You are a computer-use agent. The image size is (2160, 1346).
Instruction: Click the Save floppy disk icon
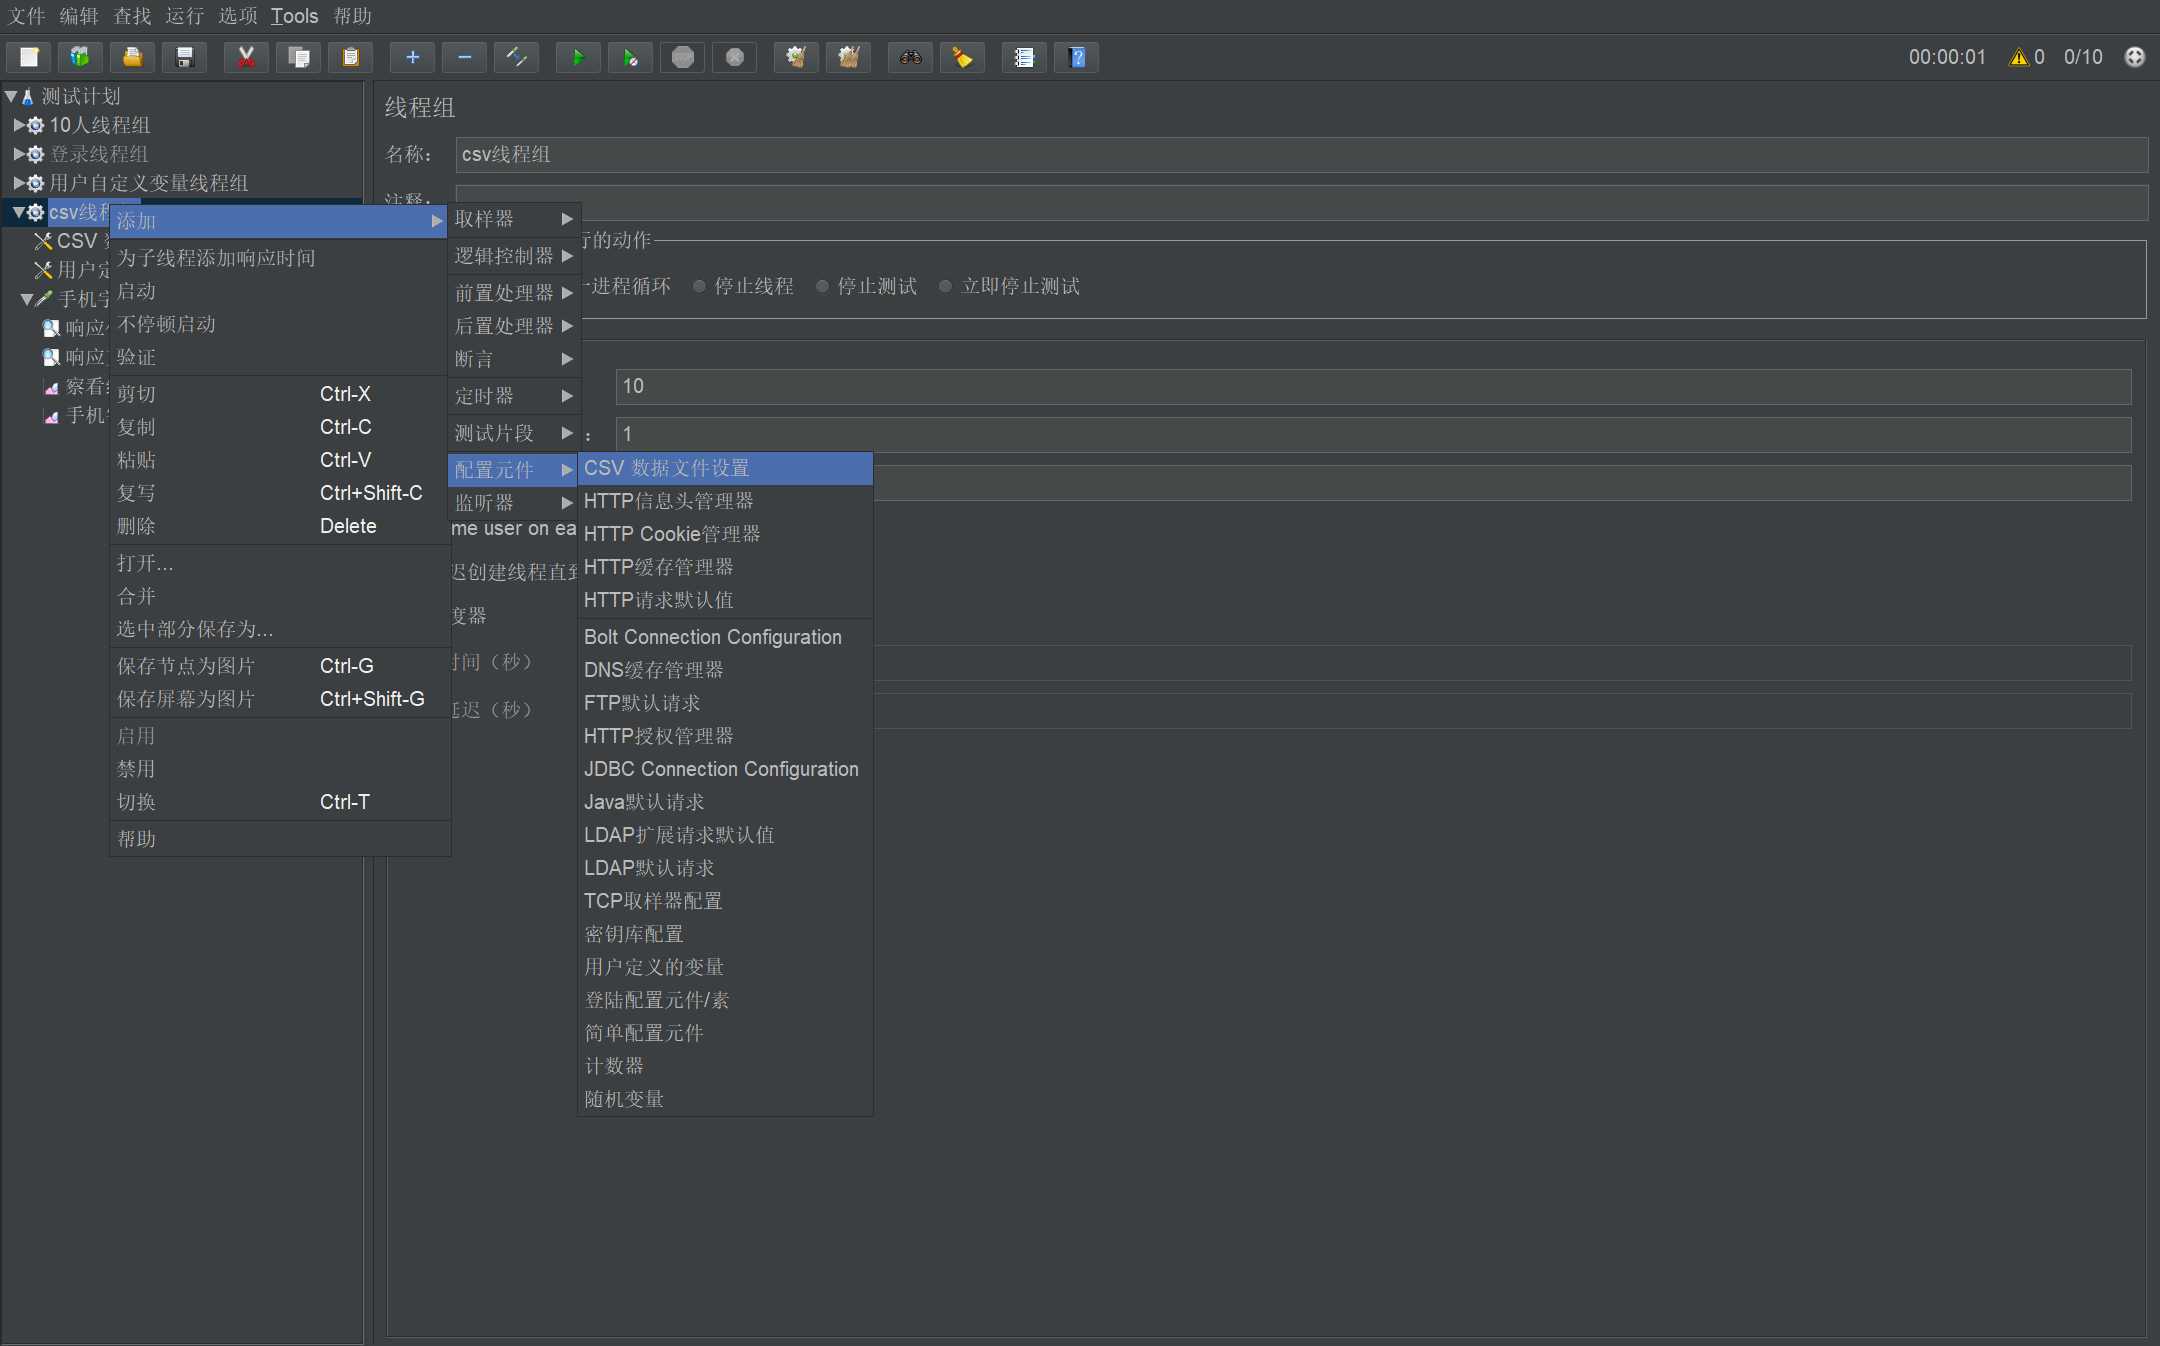click(184, 57)
